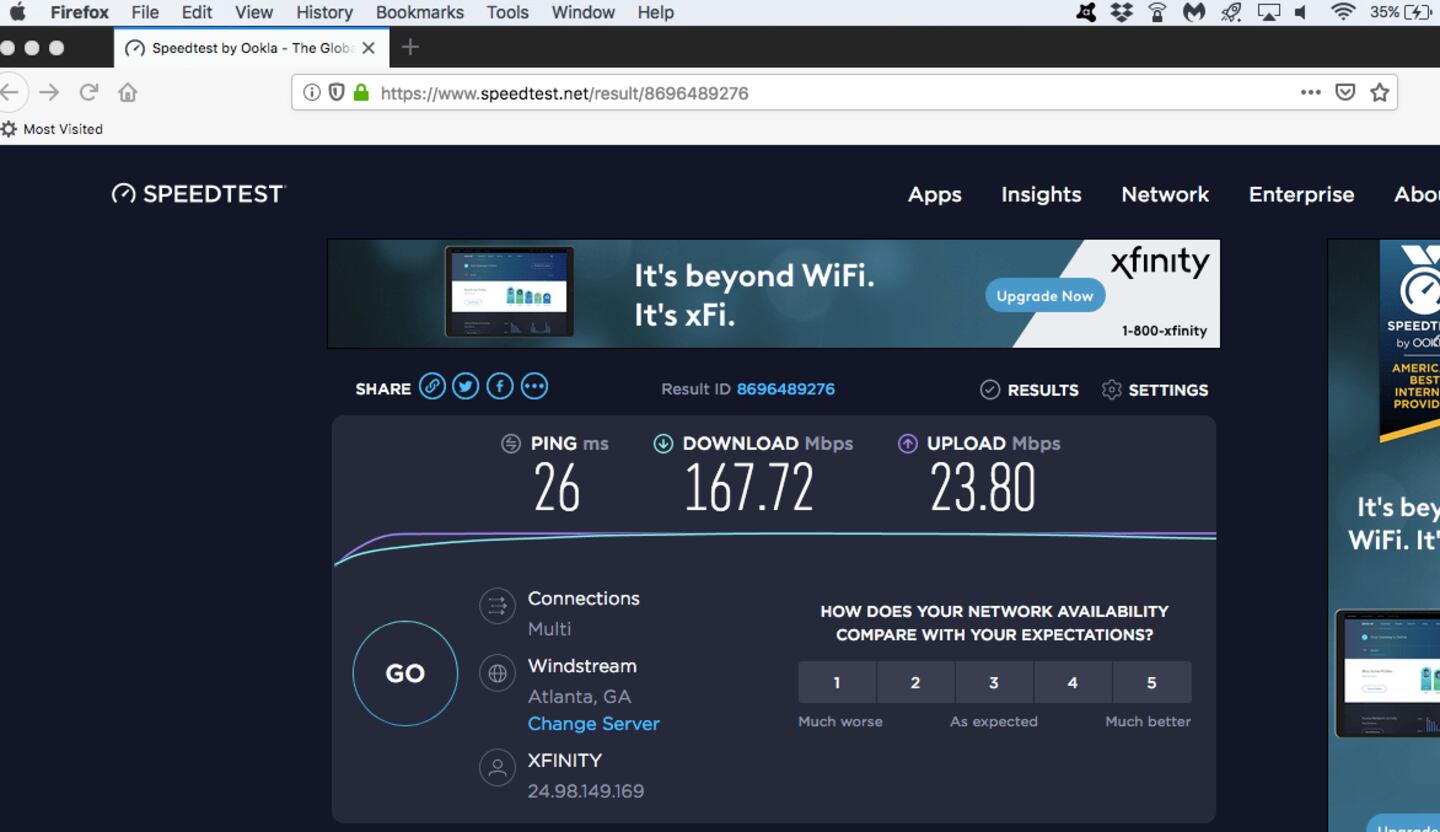Click the Firefox reload page icon
Viewport: 1440px width, 832px height.
click(x=89, y=93)
